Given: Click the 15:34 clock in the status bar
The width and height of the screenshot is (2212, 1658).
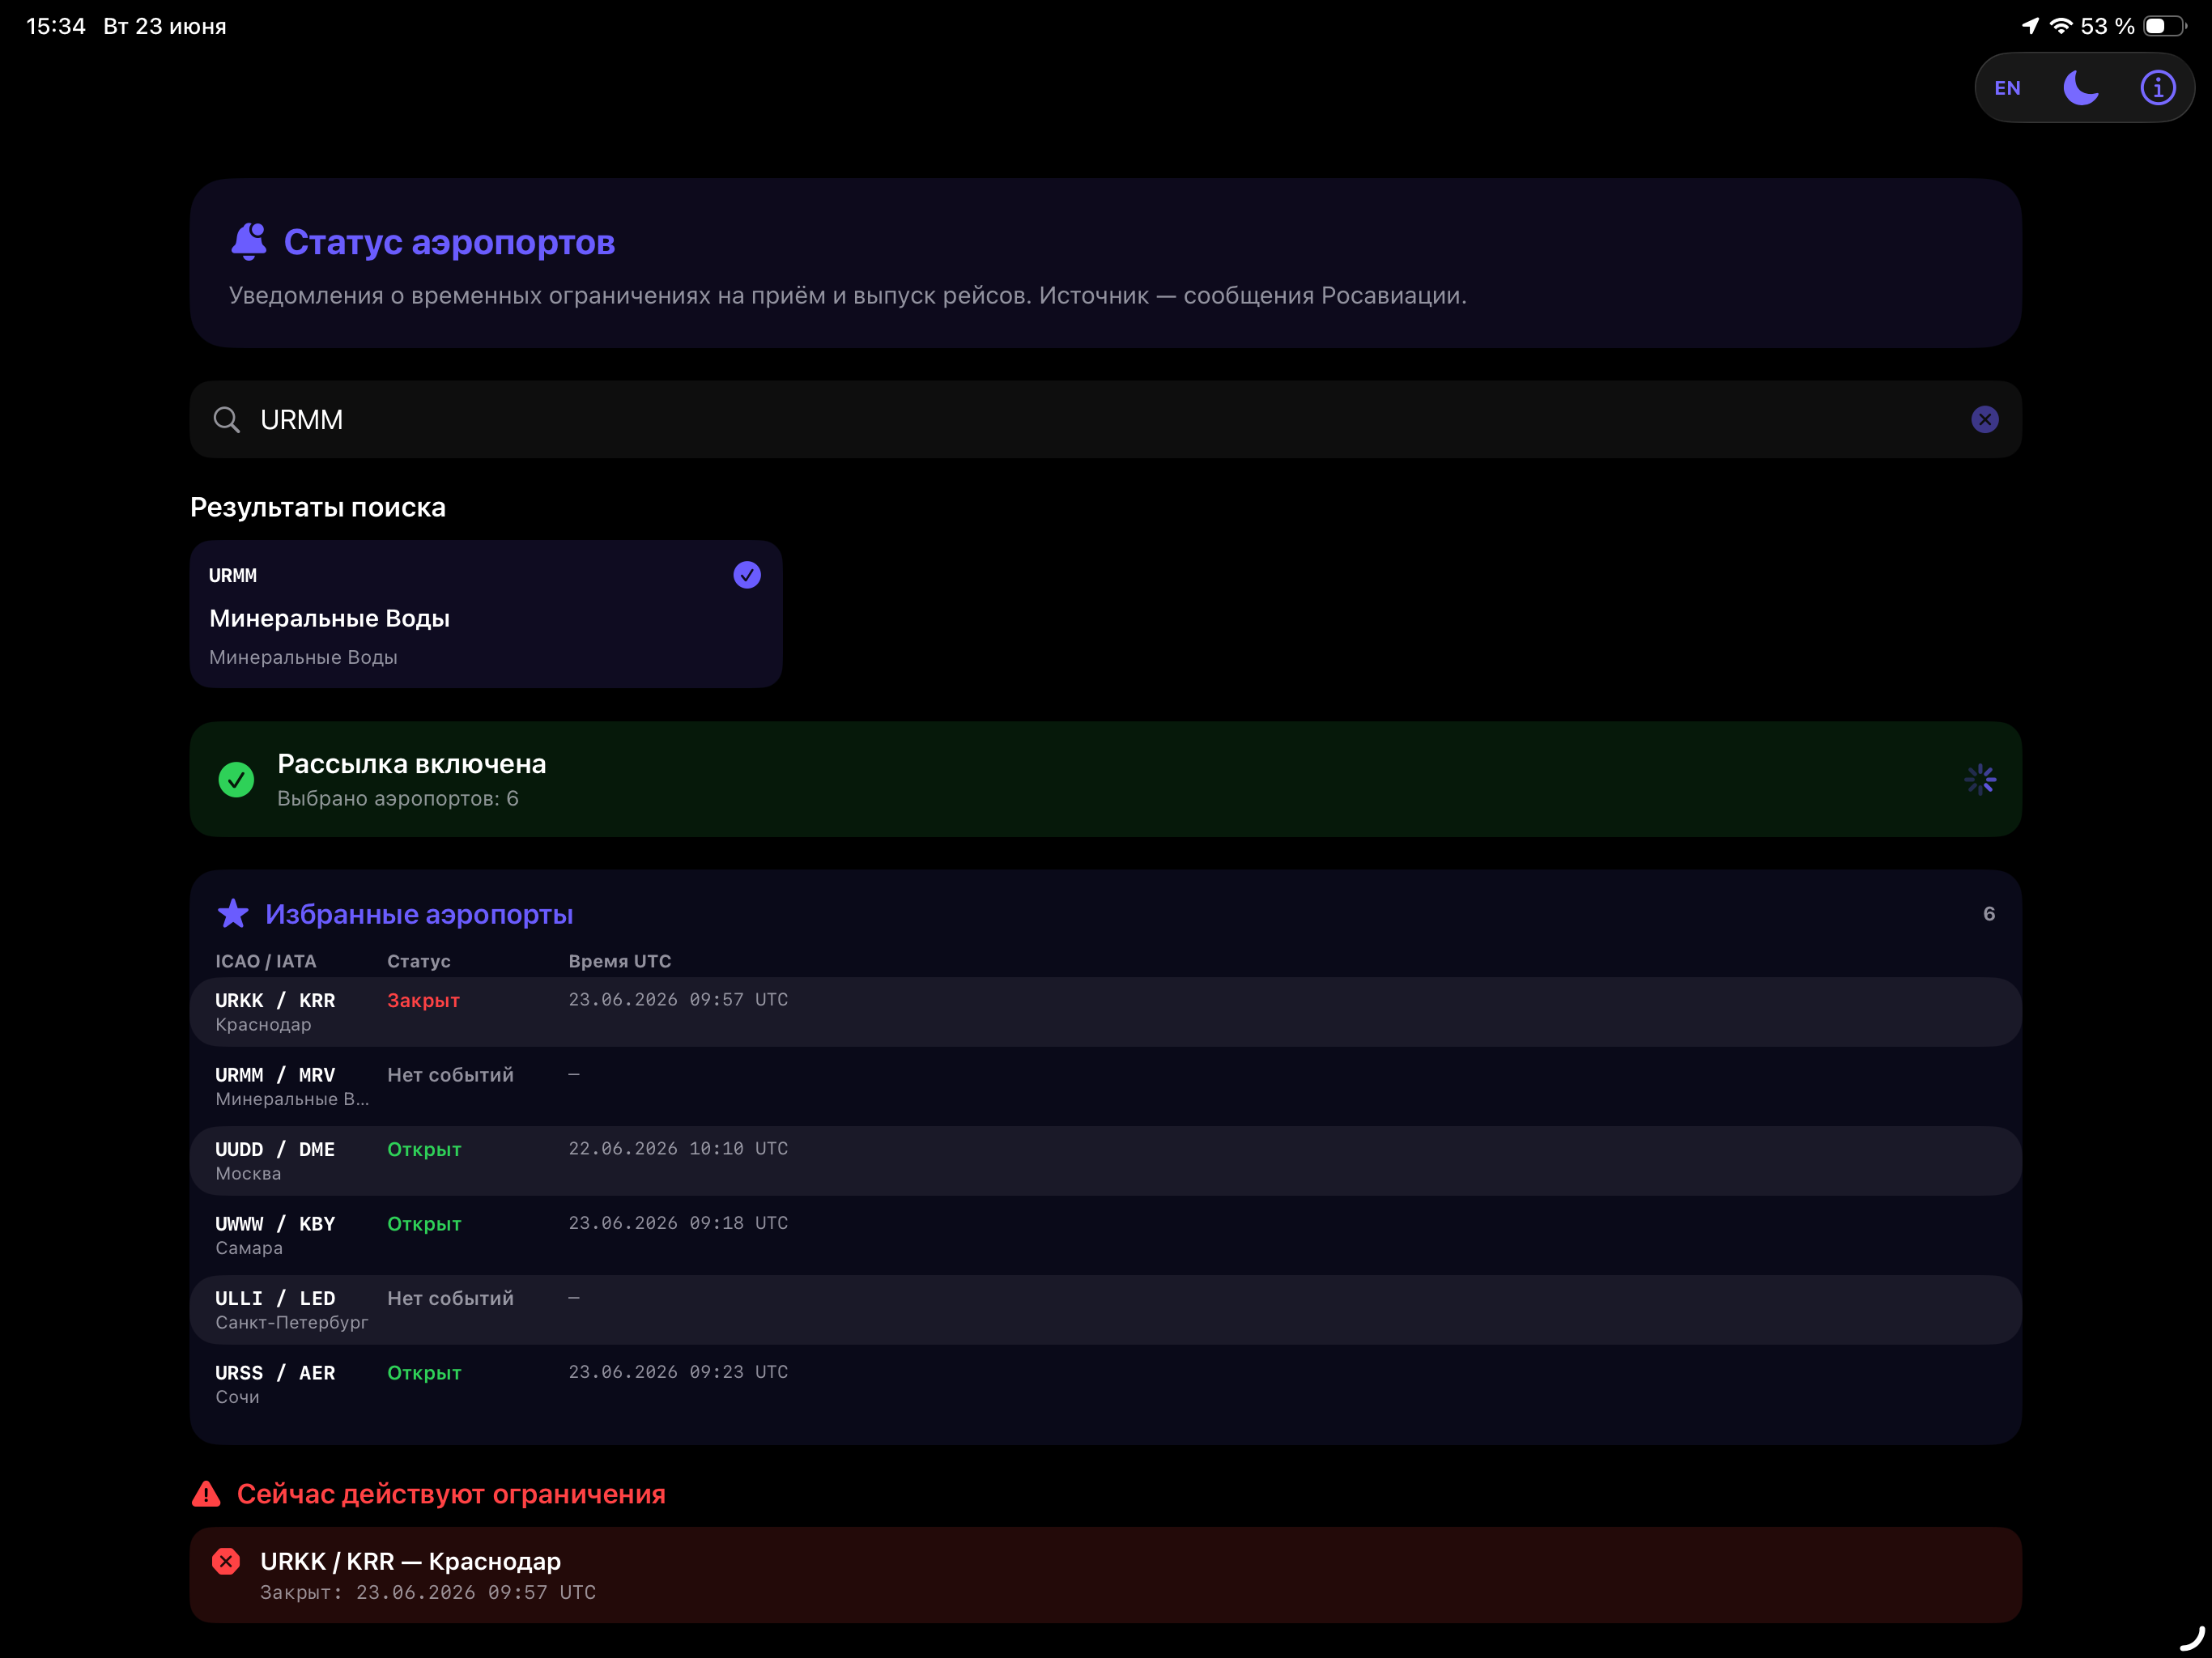Looking at the screenshot, I should tap(56, 26).
